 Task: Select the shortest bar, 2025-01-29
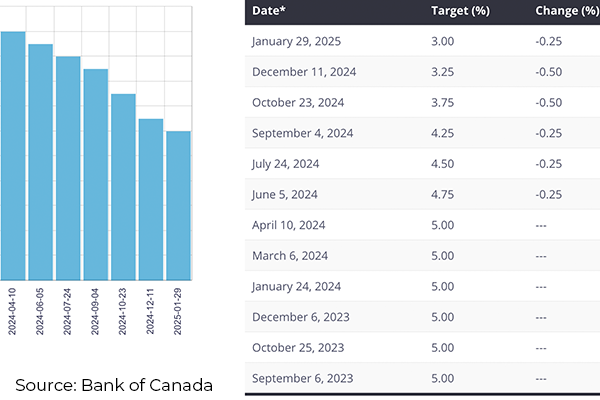click(x=178, y=205)
